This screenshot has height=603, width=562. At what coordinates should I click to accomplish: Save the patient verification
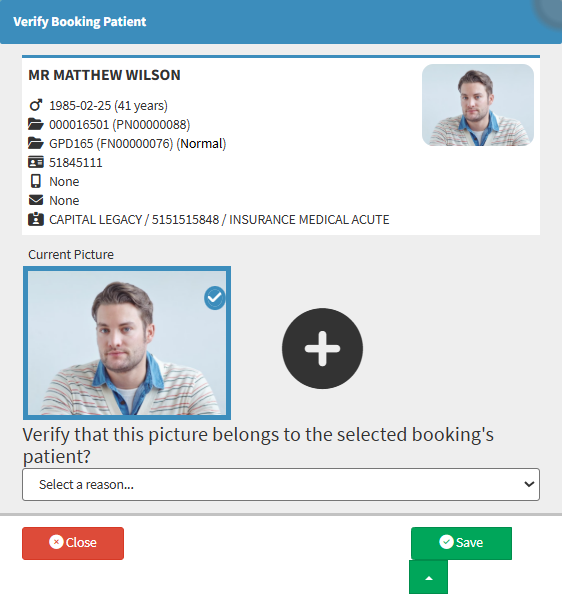click(x=461, y=543)
